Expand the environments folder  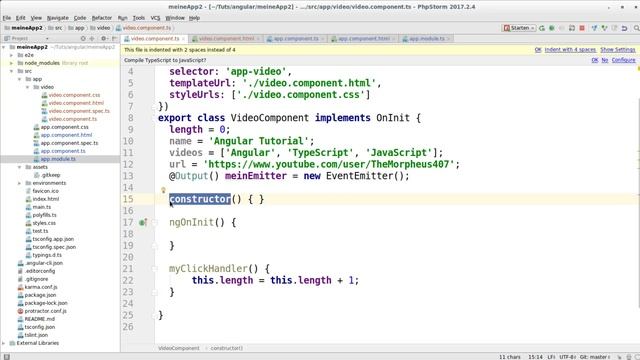[19, 183]
